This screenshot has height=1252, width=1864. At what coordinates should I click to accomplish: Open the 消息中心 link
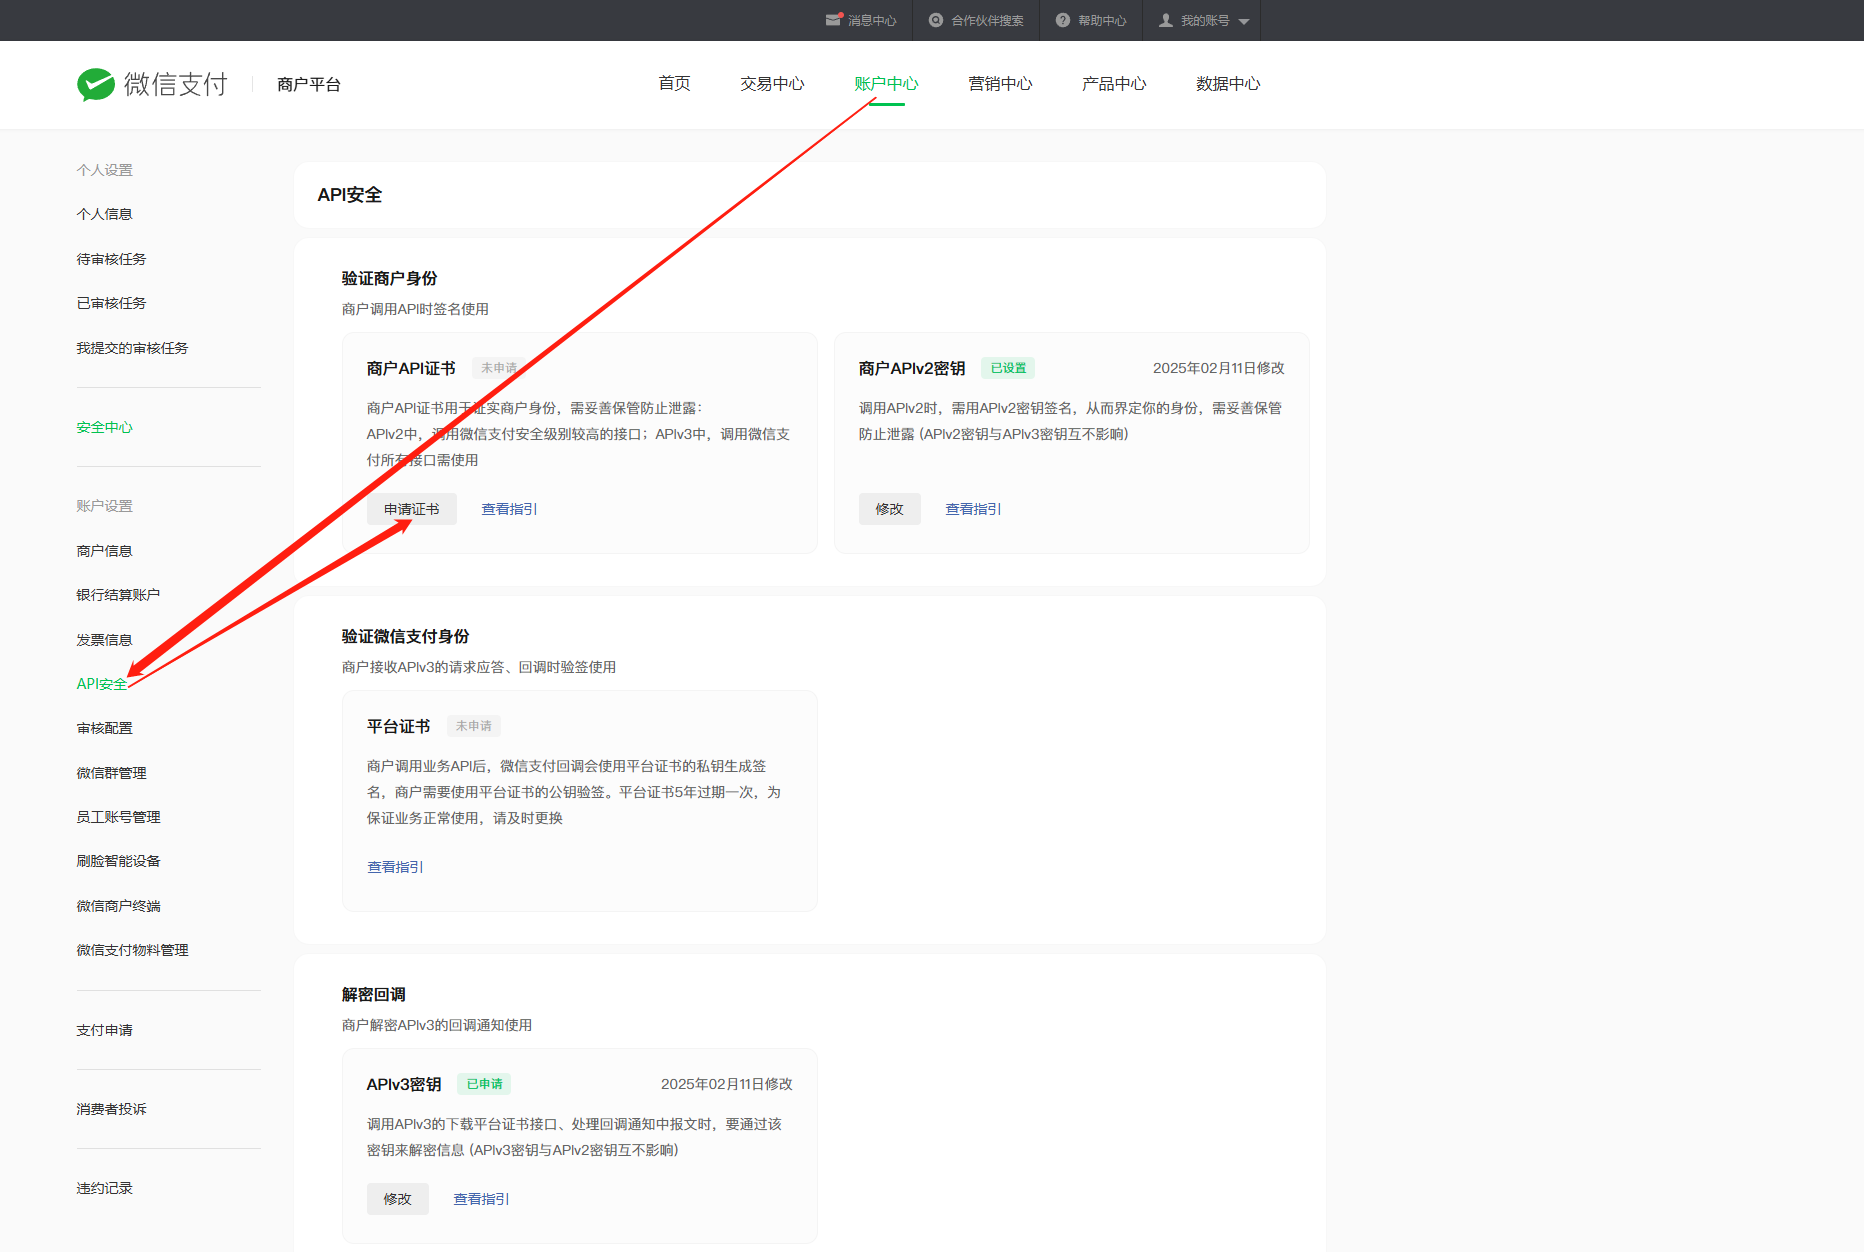point(872,21)
